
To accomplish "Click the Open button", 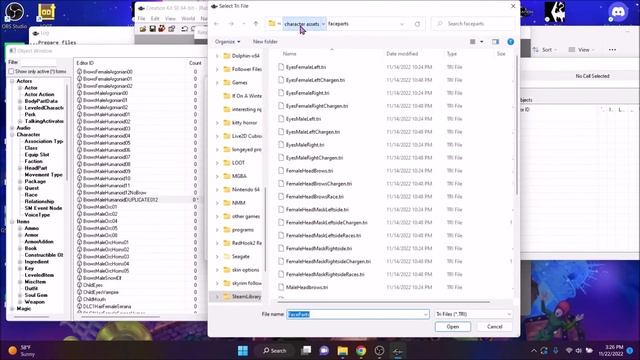I will click(453, 327).
